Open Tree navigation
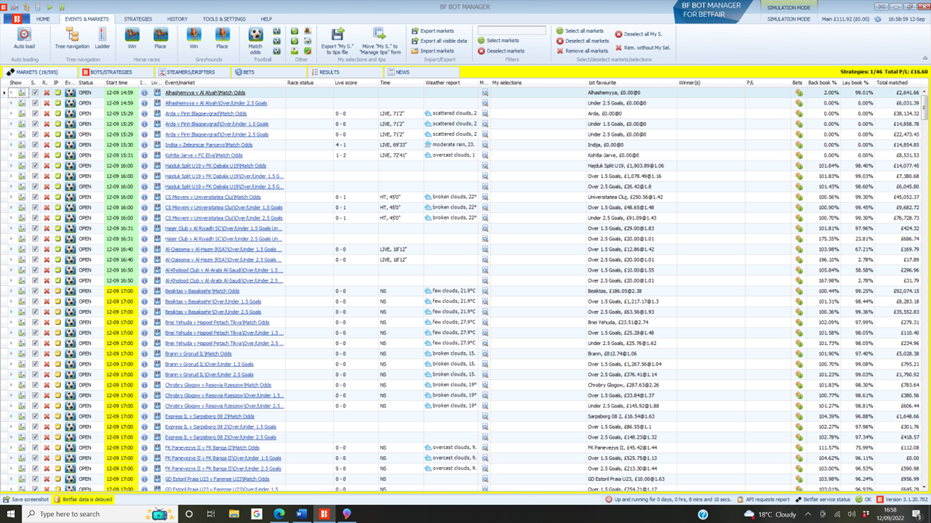The height and width of the screenshot is (523, 931). click(x=72, y=38)
